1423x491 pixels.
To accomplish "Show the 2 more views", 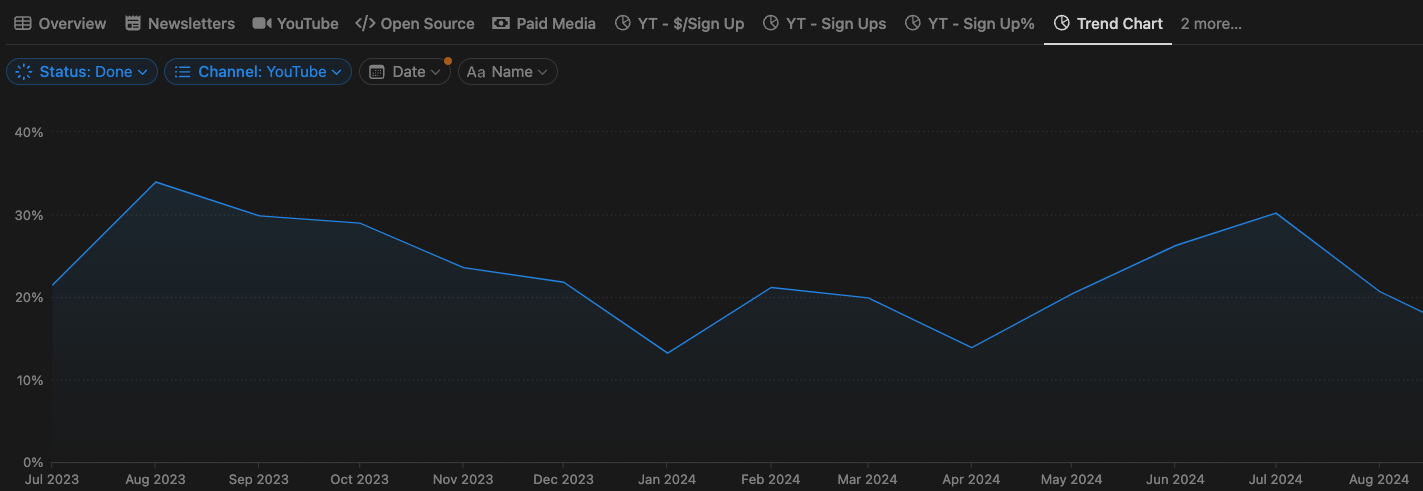I will pyautogui.click(x=1211, y=23).
